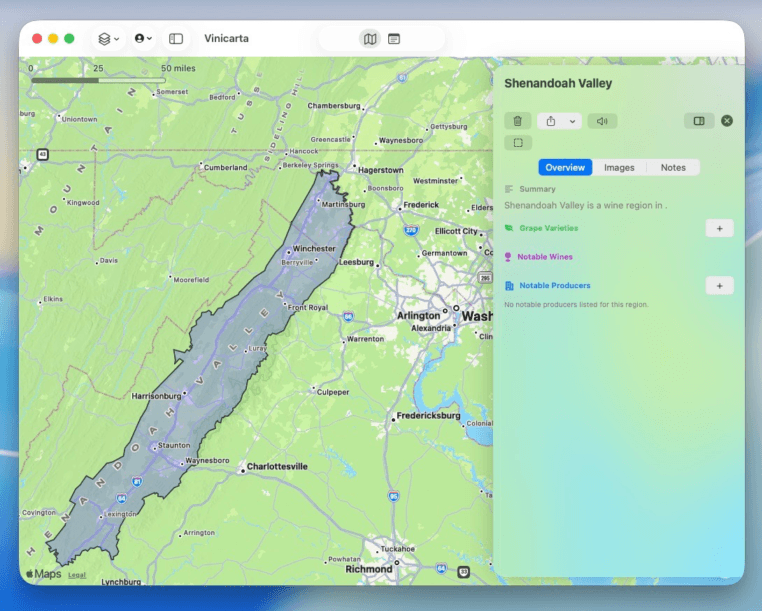The height and width of the screenshot is (611, 762).
Task: Click the Waynesboro label near Staunton
Action: tap(207, 460)
